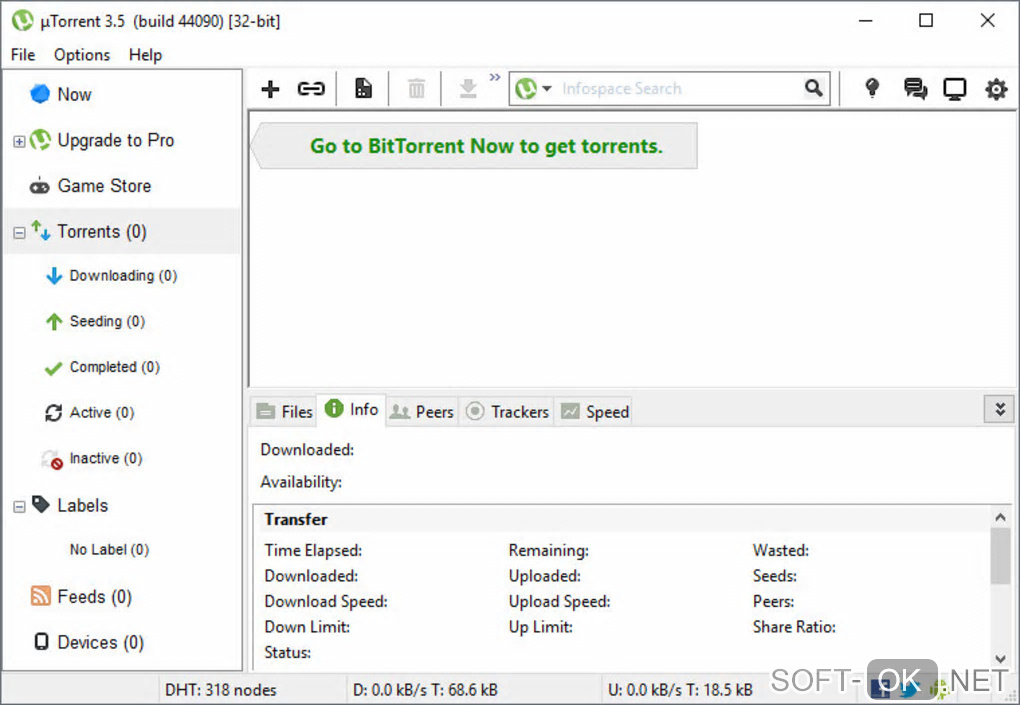
Task: Click the Create New Torrent file icon
Action: pos(363,88)
